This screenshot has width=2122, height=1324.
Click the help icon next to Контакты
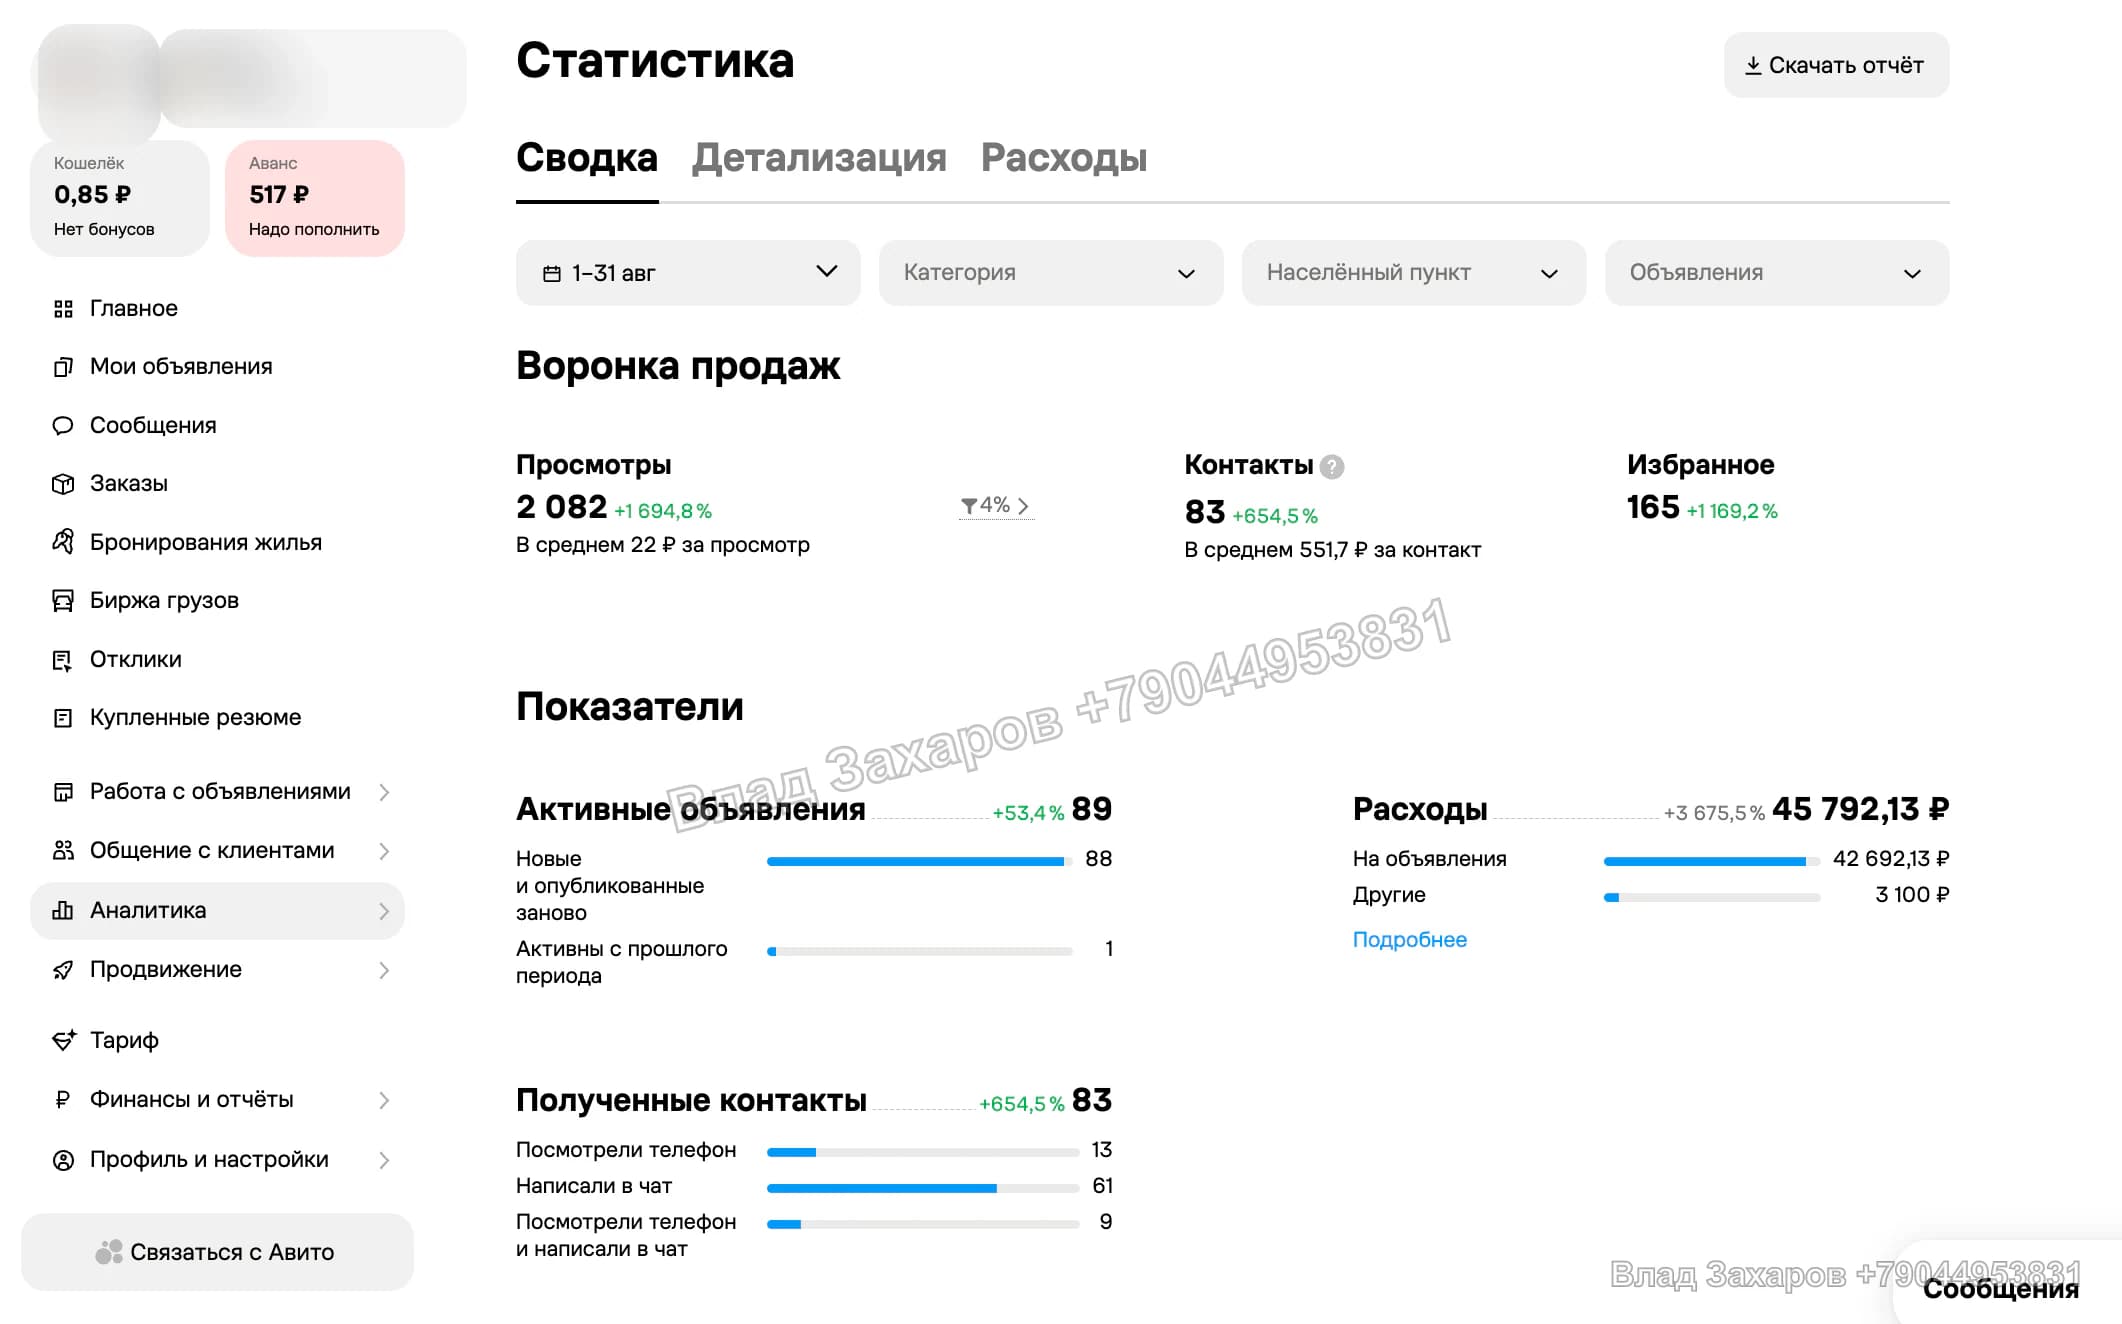[x=1332, y=466]
